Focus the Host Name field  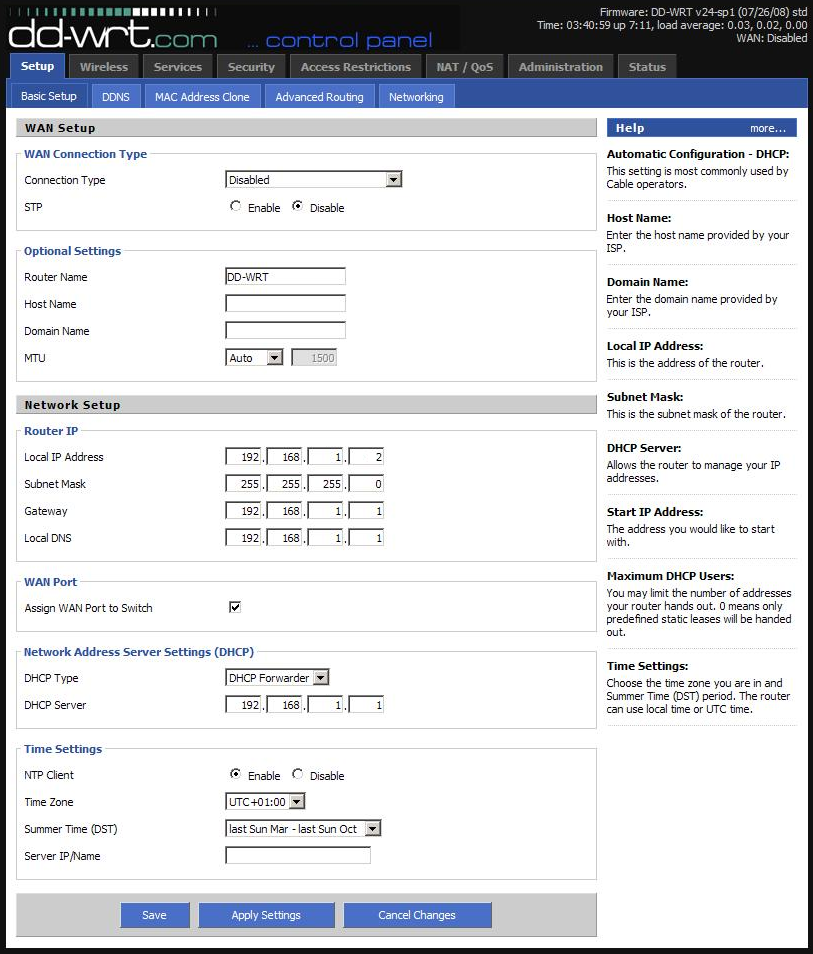285,303
